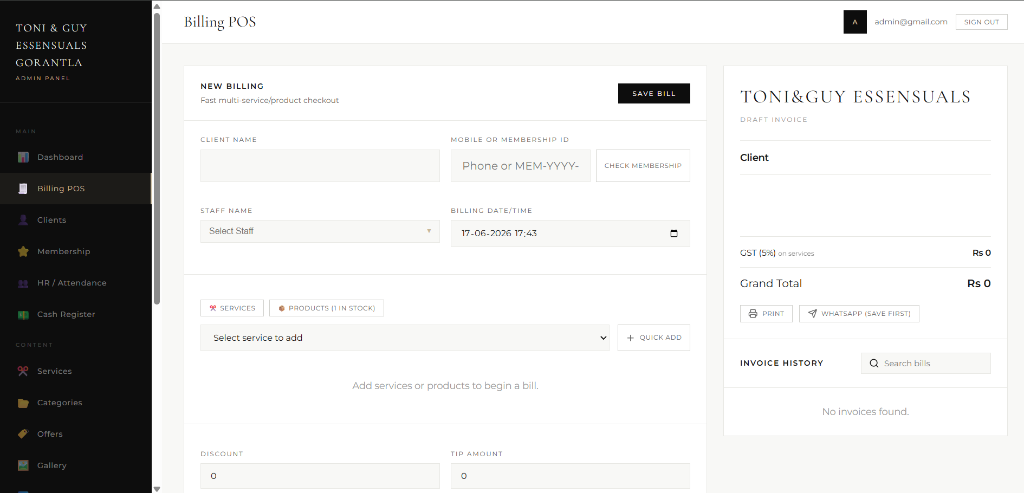This screenshot has height=493, width=1024.
Task: Open Cash Register page
Action: pos(76,314)
